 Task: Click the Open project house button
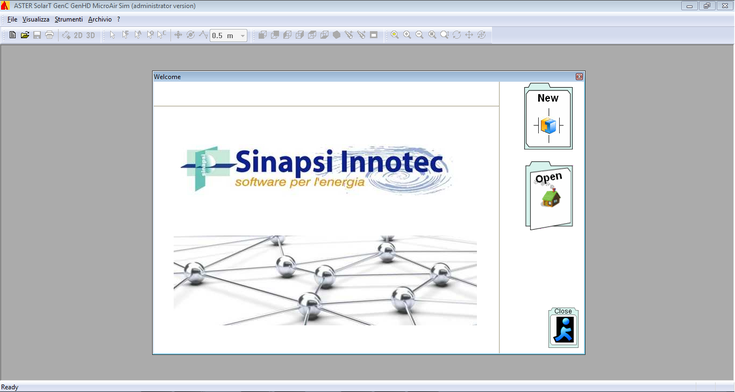click(x=549, y=196)
